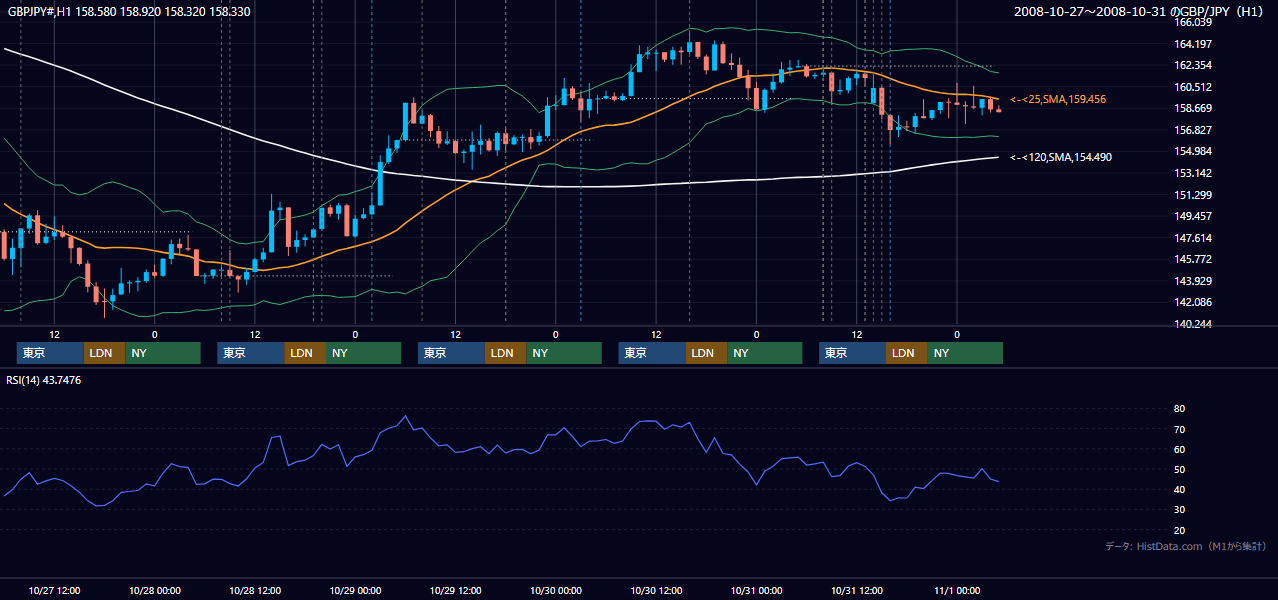
Task: Click the 164.197 price axis label
Action: 1193,44
